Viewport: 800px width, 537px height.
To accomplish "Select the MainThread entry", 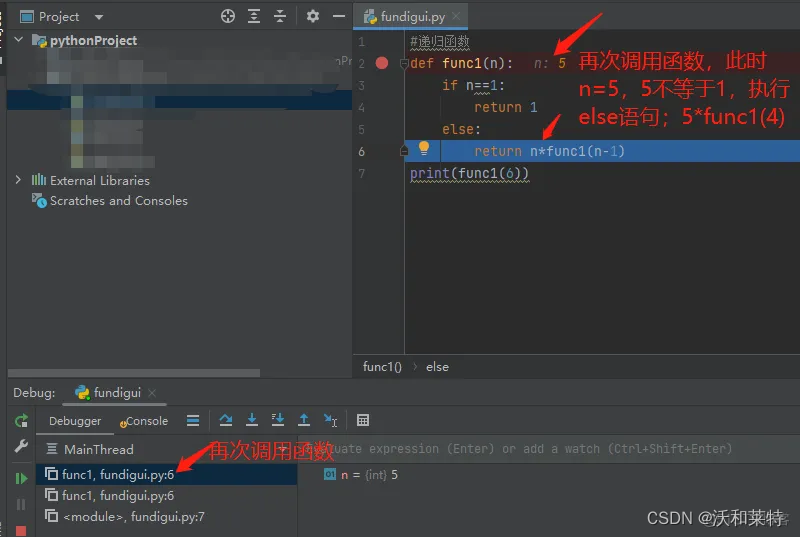I will pyautogui.click(x=98, y=449).
